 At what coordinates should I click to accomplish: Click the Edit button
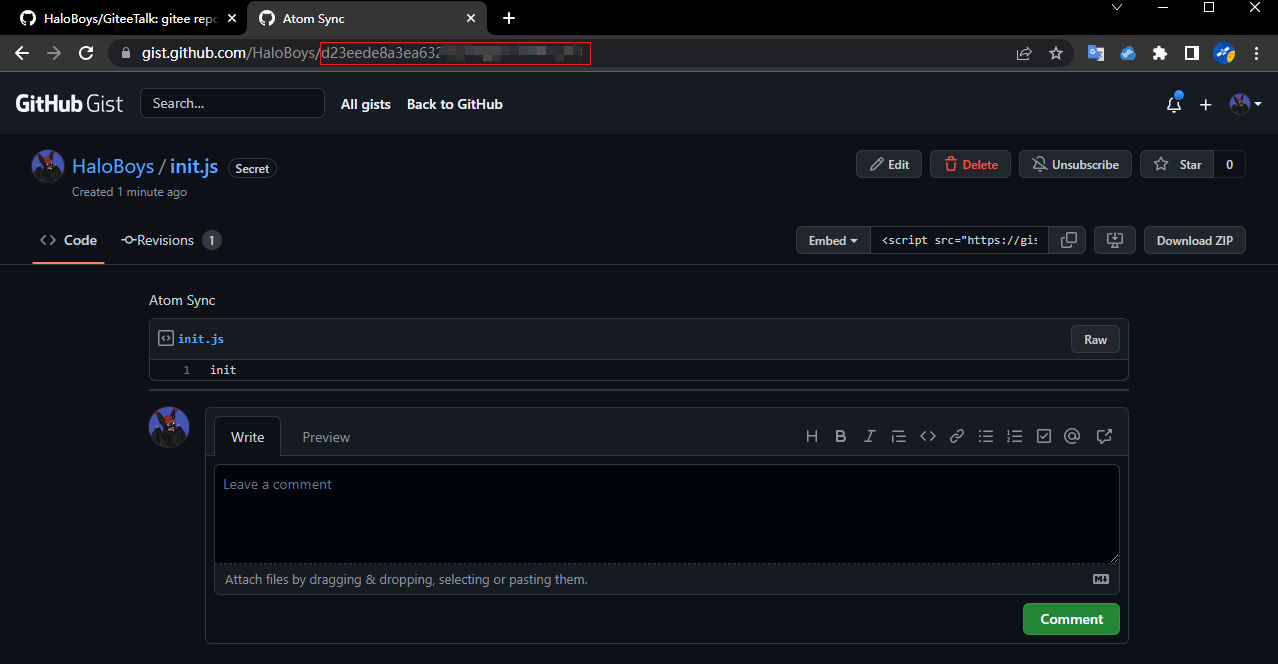tap(889, 164)
